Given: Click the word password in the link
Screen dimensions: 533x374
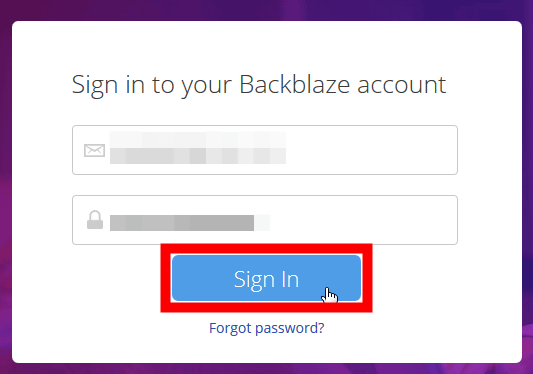Looking at the screenshot, I should point(288,329).
